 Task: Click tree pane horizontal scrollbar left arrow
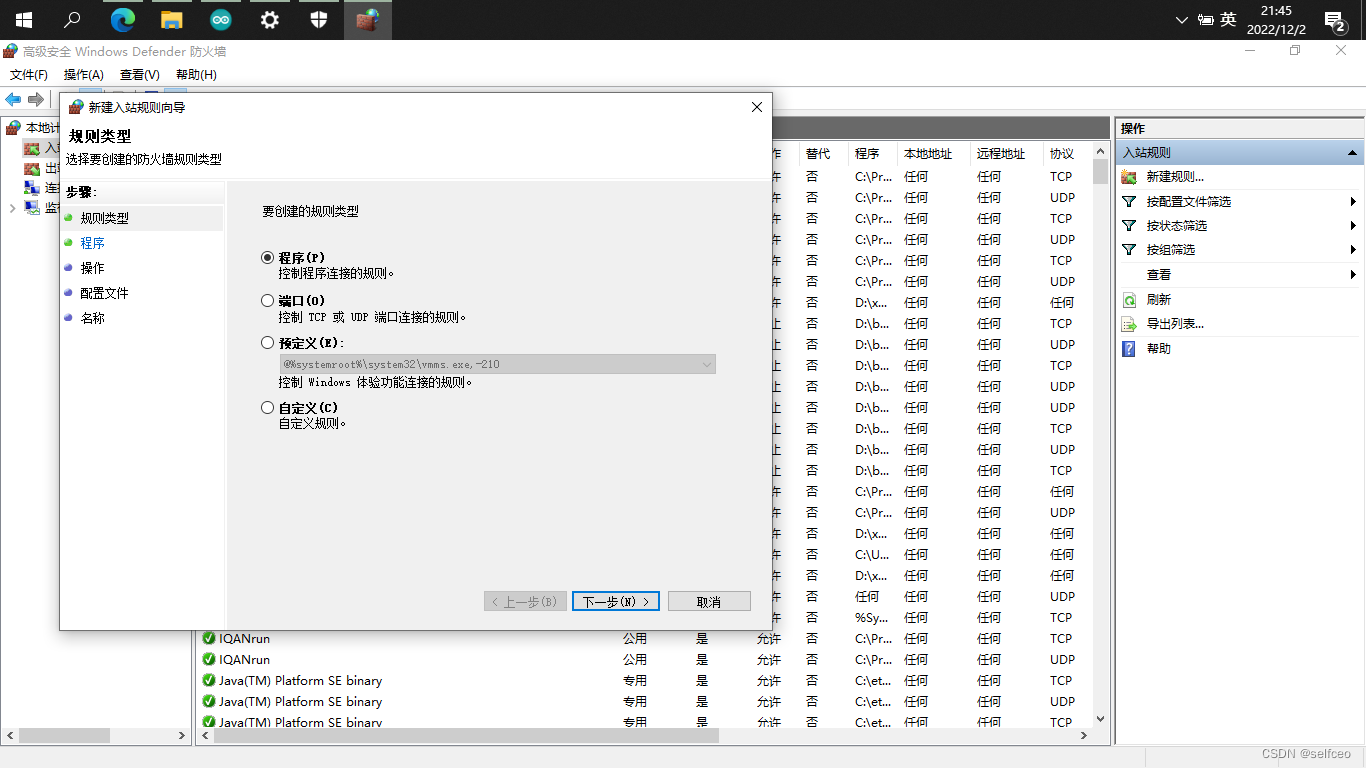[x=10, y=735]
